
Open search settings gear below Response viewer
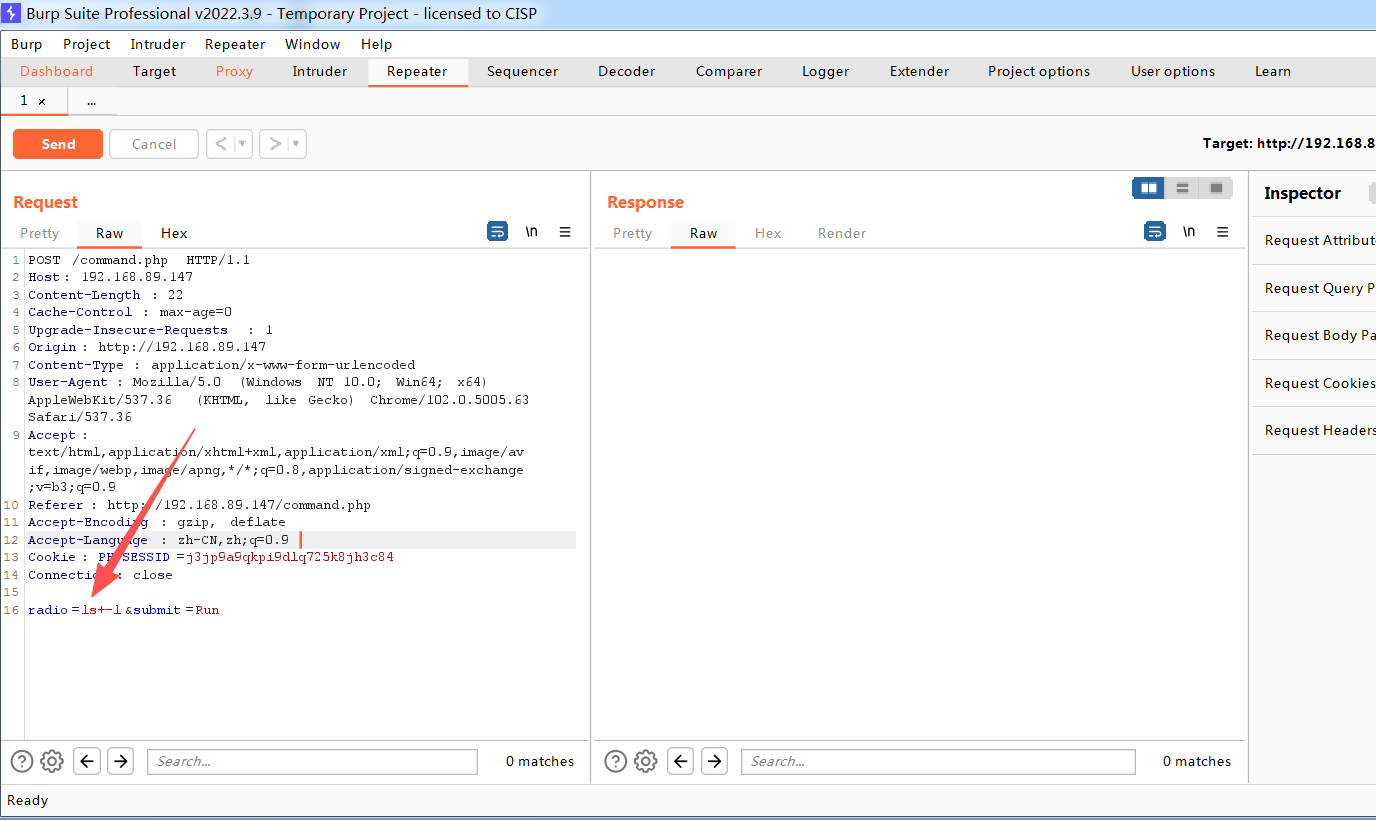[646, 761]
